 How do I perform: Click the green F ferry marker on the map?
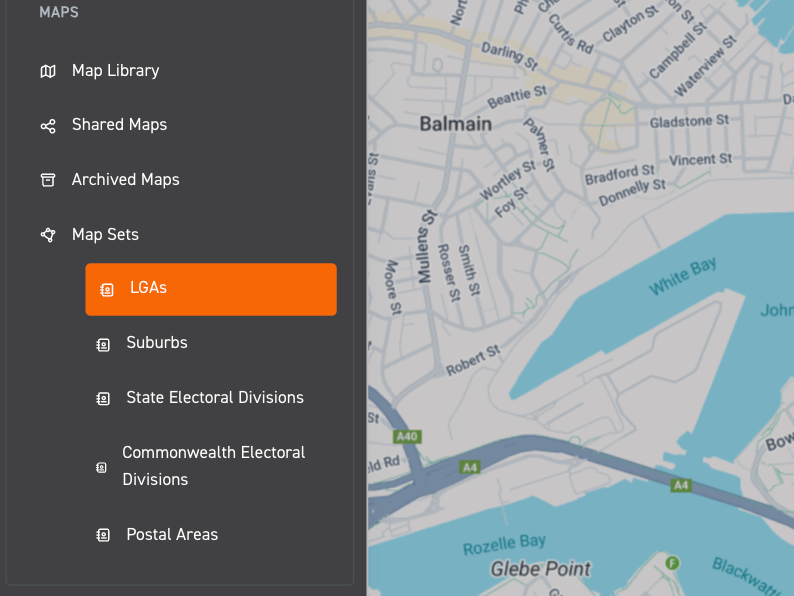pos(672,563)
